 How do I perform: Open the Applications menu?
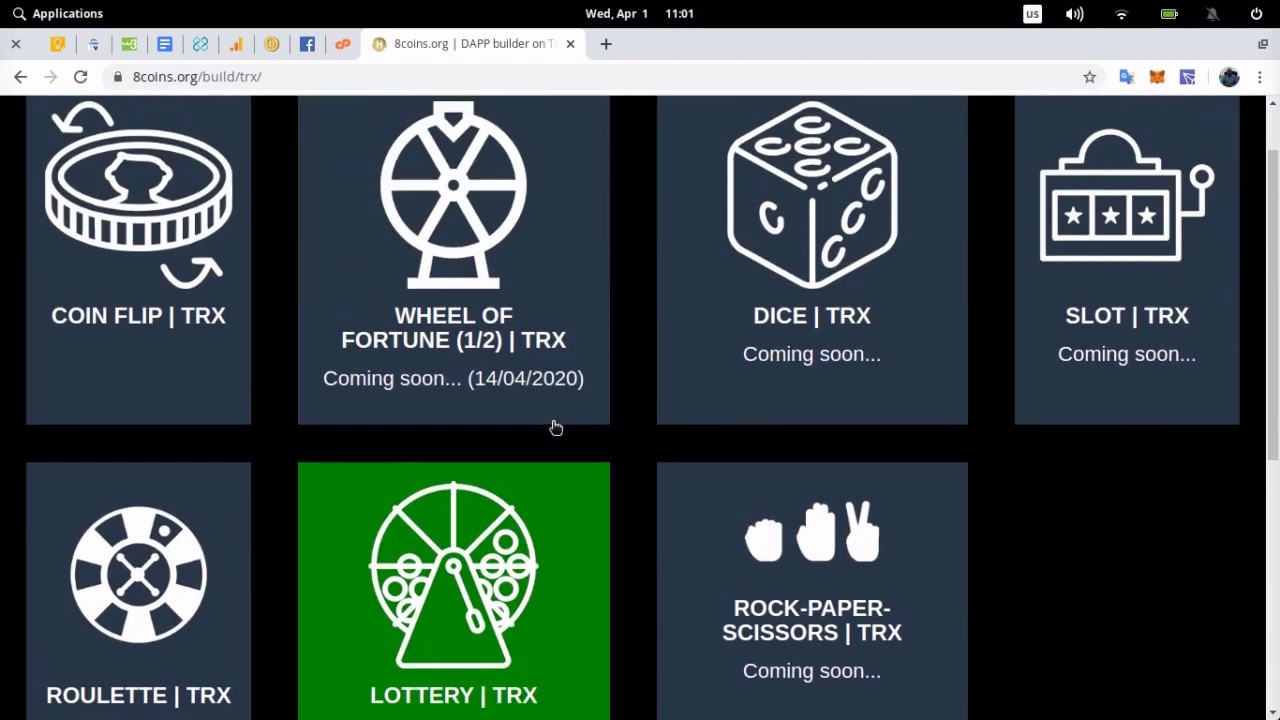57,13
